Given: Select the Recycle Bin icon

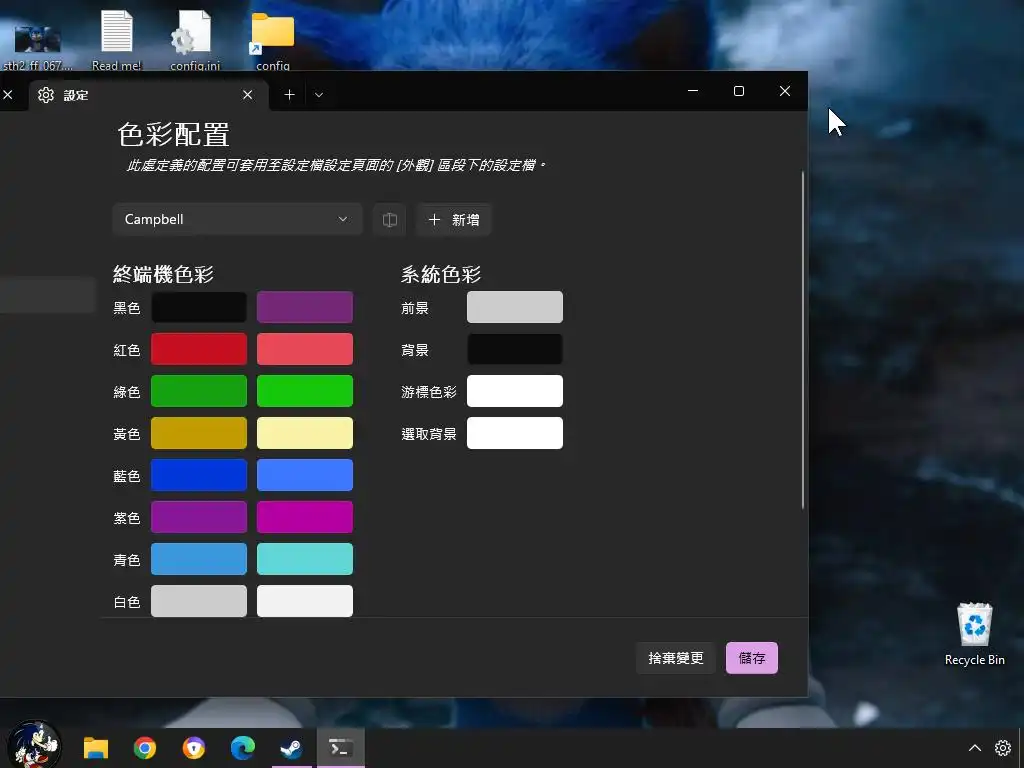Looking at the screenshot, I should click(974, 634).
